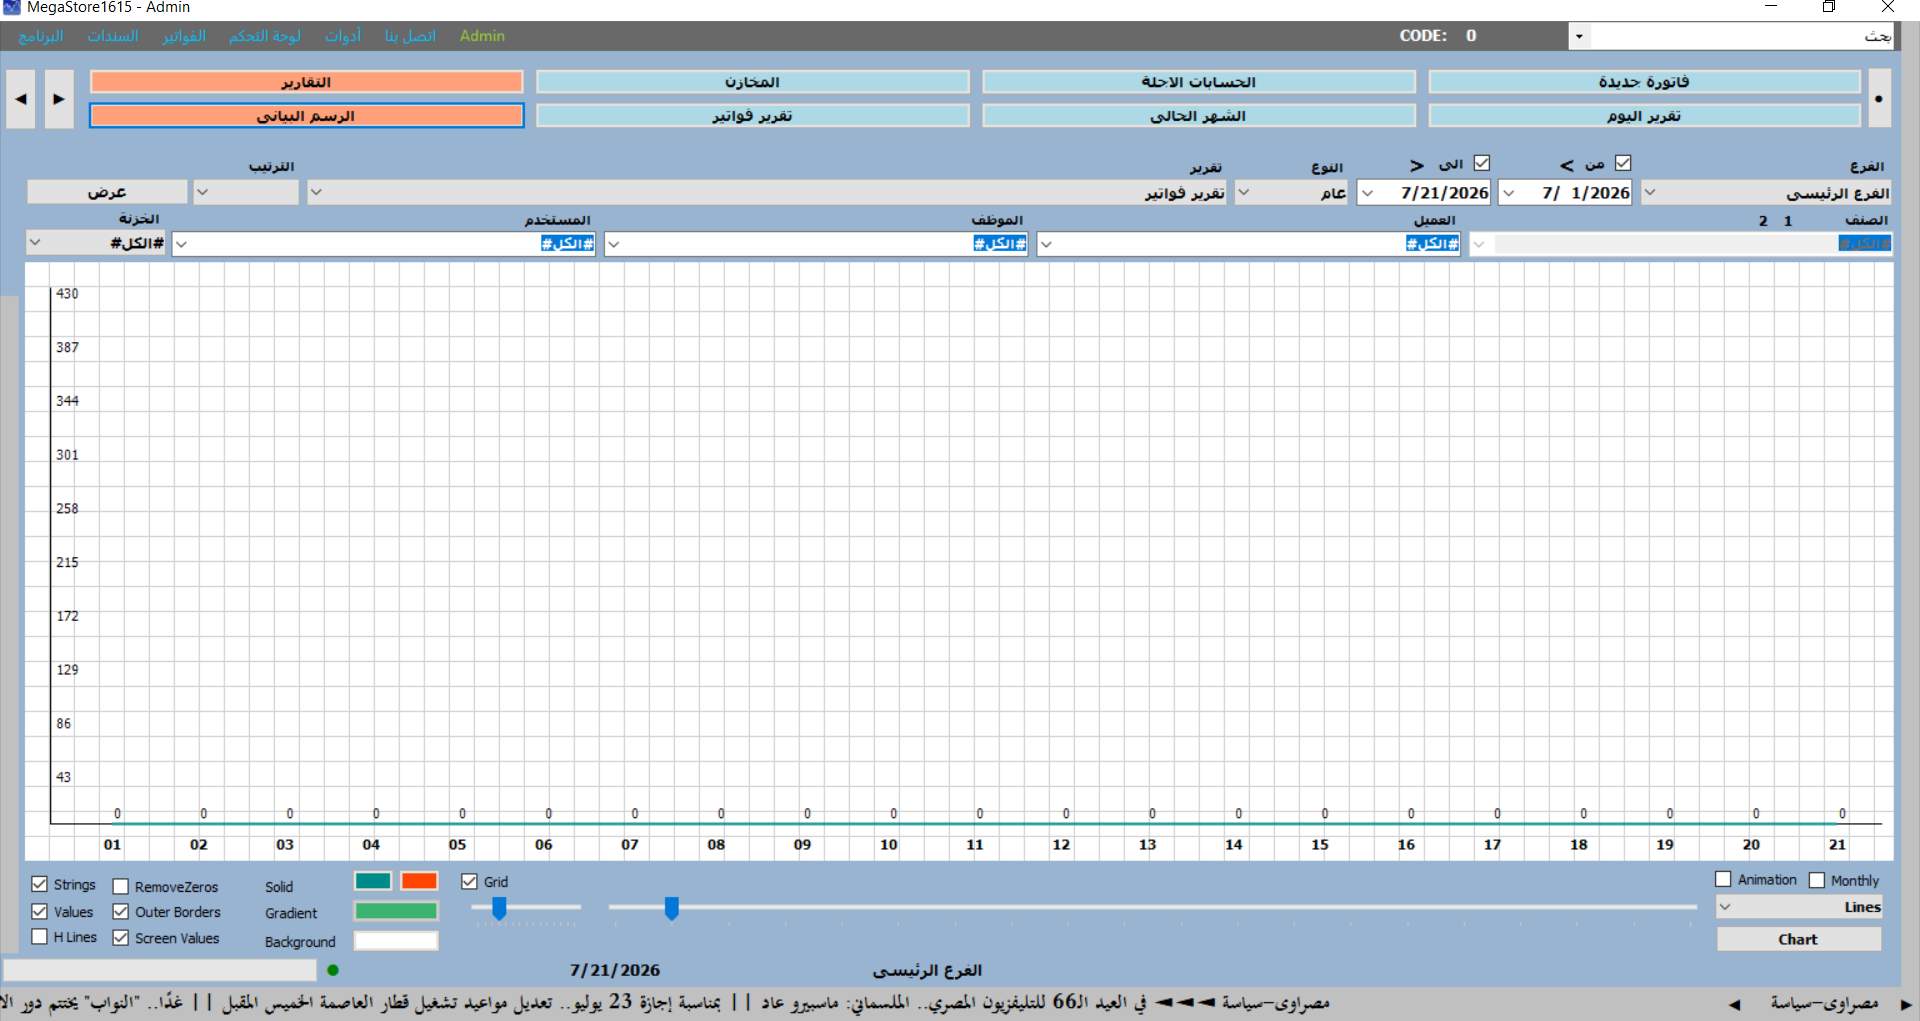The width and height of the screenshot is (1920, 1021).
Task: Click the عرض display button
Action: tap(107, 192)
